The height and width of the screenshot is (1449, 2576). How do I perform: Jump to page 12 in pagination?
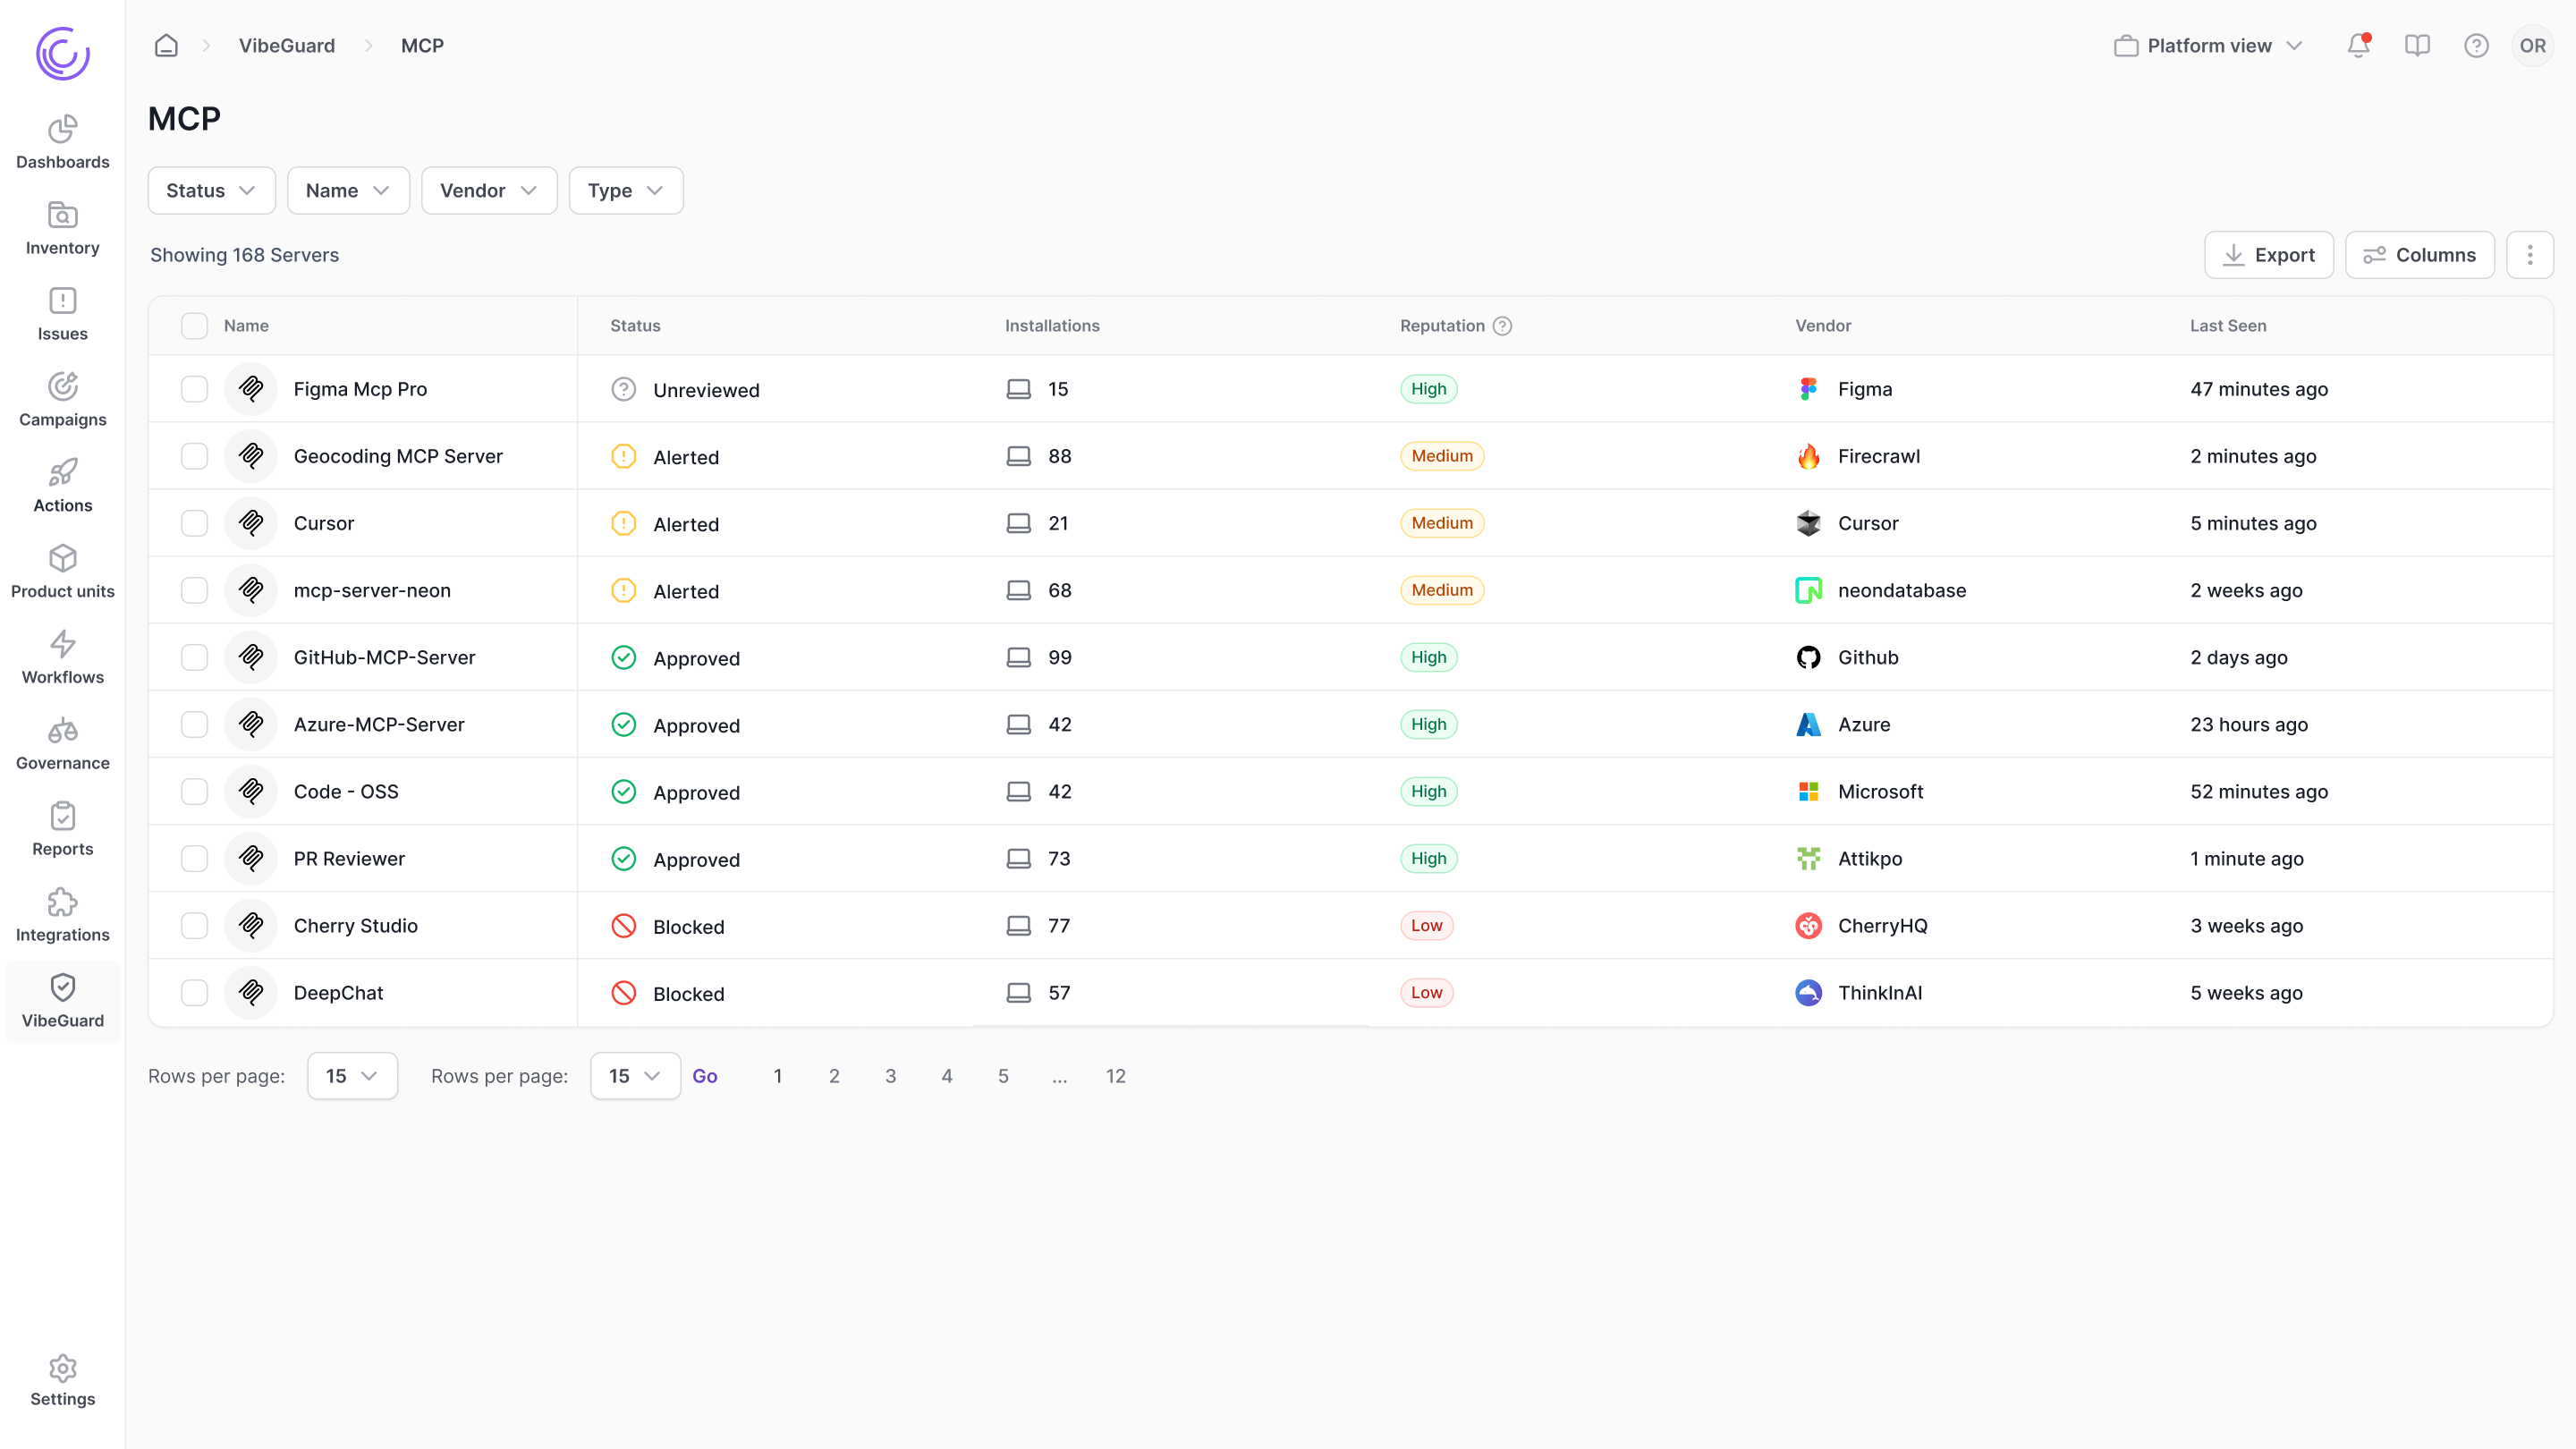[1115, 1076]
